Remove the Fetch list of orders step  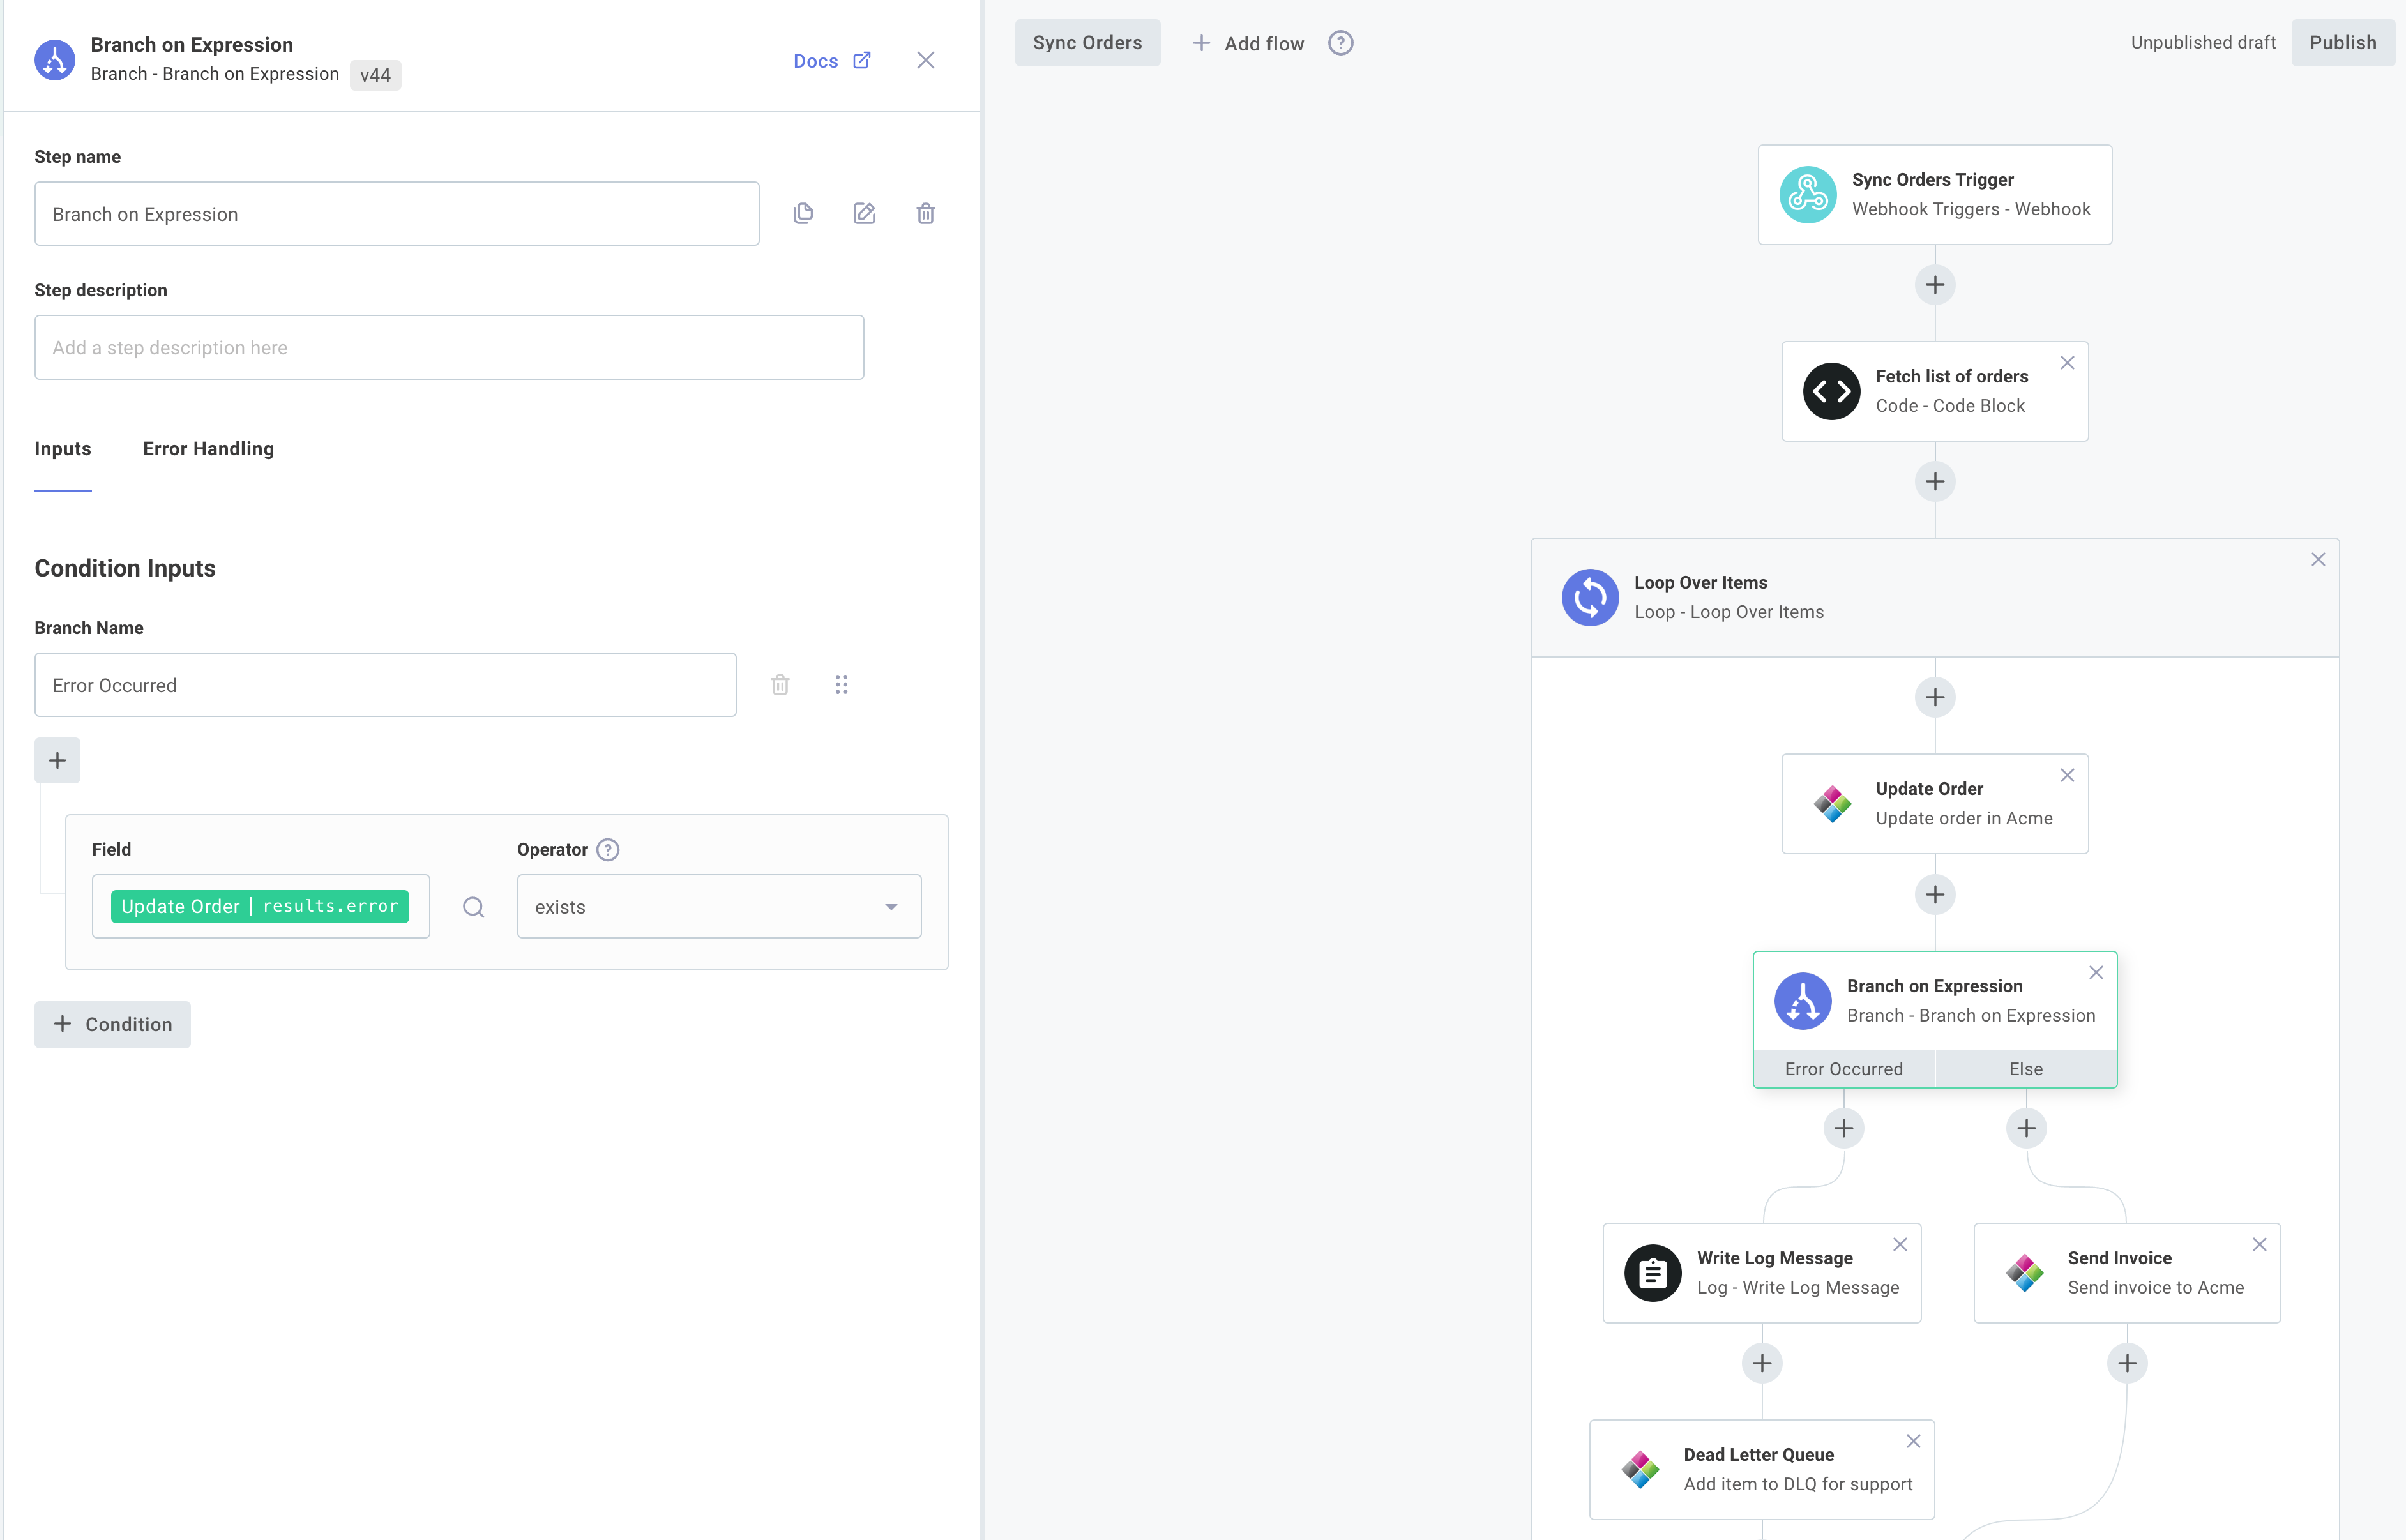tap(2067, 363)
